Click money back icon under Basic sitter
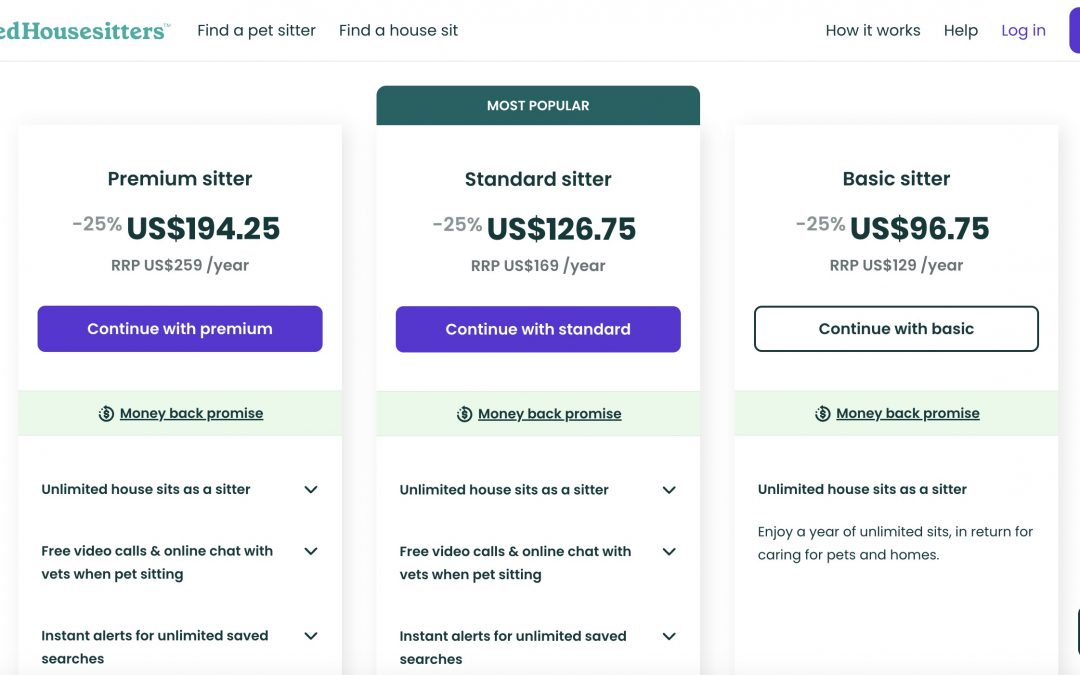 (x=822, y=413)
